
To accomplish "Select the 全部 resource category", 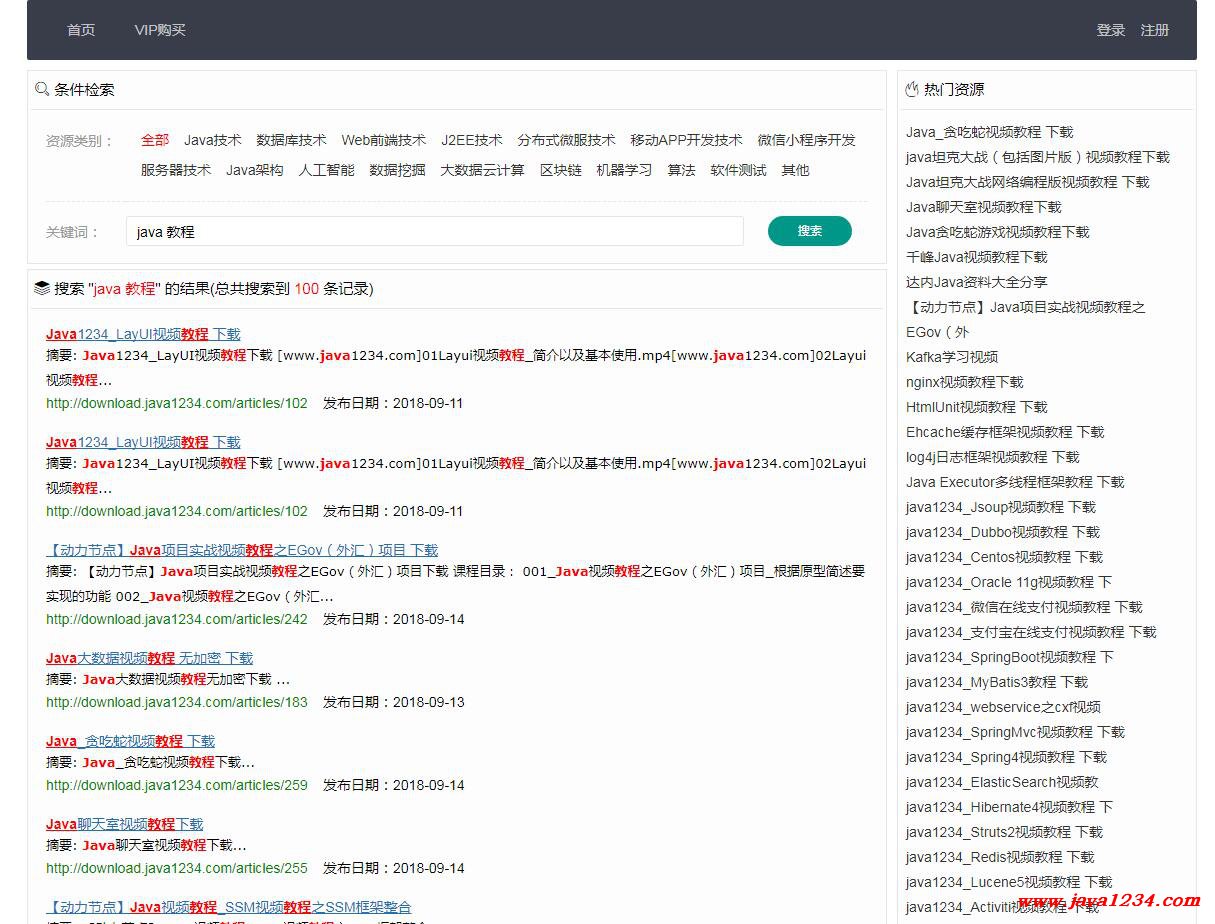I will pos(155,140).
